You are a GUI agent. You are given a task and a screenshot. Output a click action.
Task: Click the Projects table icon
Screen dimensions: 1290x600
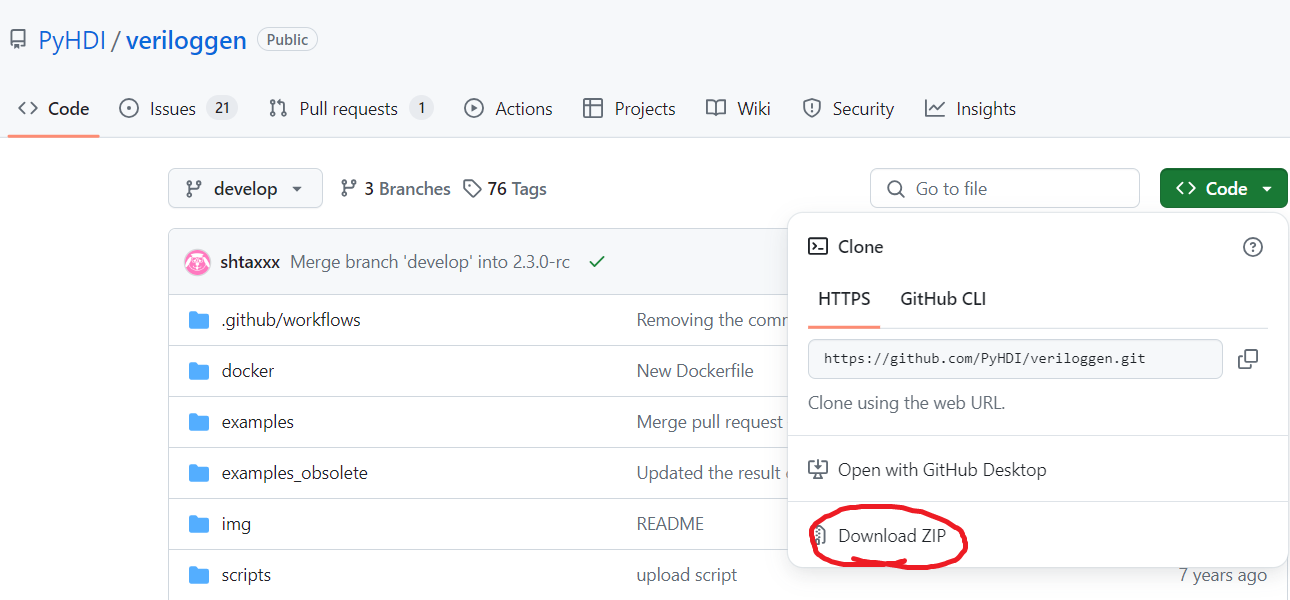(x=593, y=109)
